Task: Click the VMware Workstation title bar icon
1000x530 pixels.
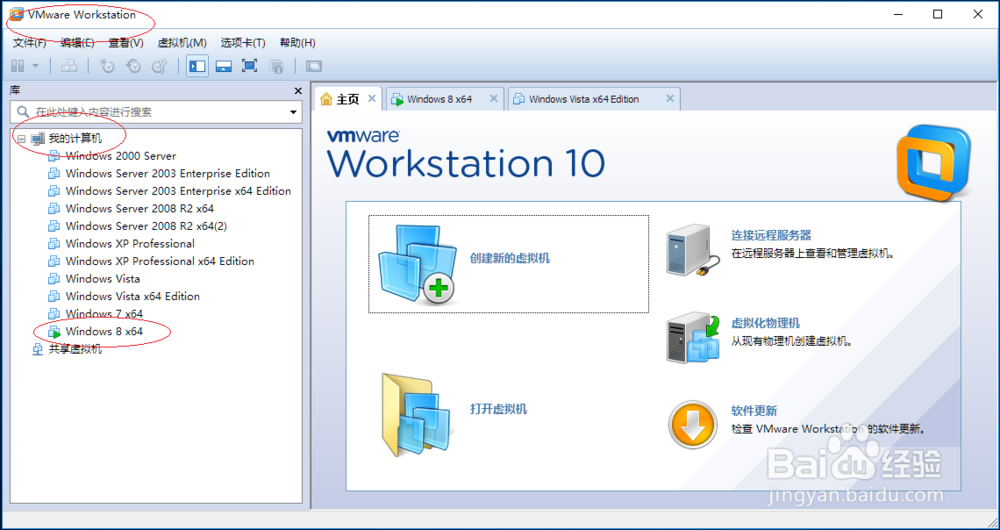Action: (16, 15)
